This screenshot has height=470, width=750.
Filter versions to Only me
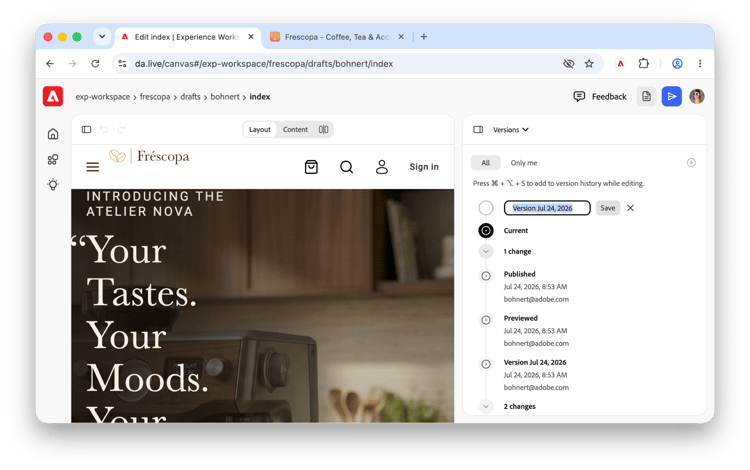point(524,163)
